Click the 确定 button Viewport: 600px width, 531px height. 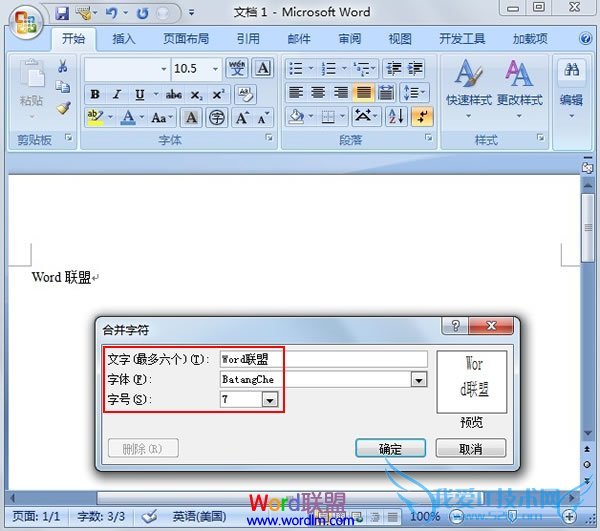(x=390, y=448)
